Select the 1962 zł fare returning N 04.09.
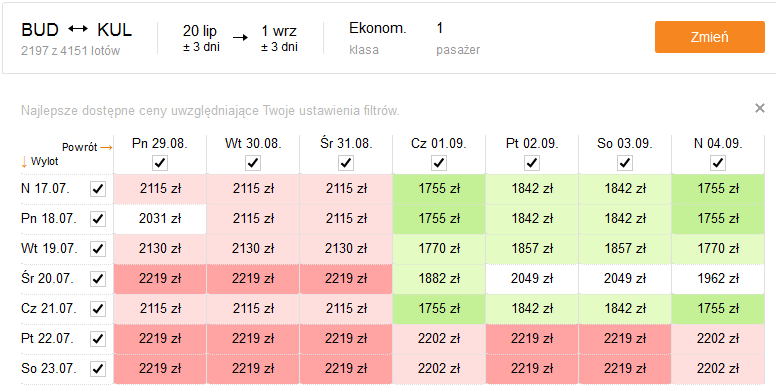Viewport: 776px width, 387px height. [718, 279]
